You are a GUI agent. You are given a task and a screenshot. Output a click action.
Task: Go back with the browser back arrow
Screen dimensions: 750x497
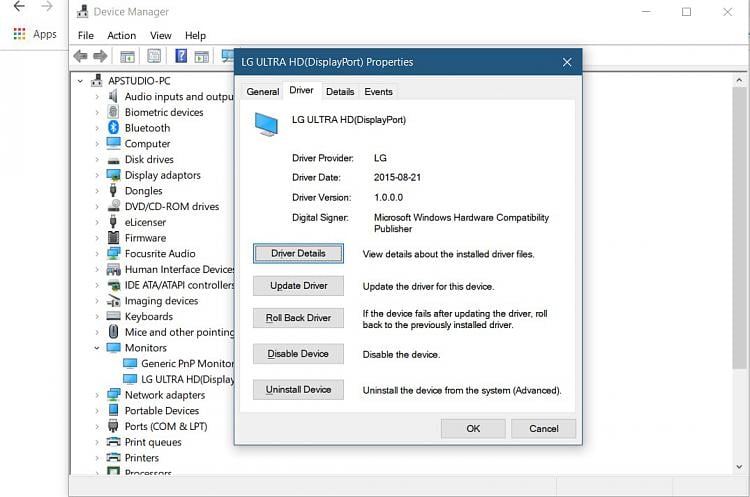coord(19,6)
